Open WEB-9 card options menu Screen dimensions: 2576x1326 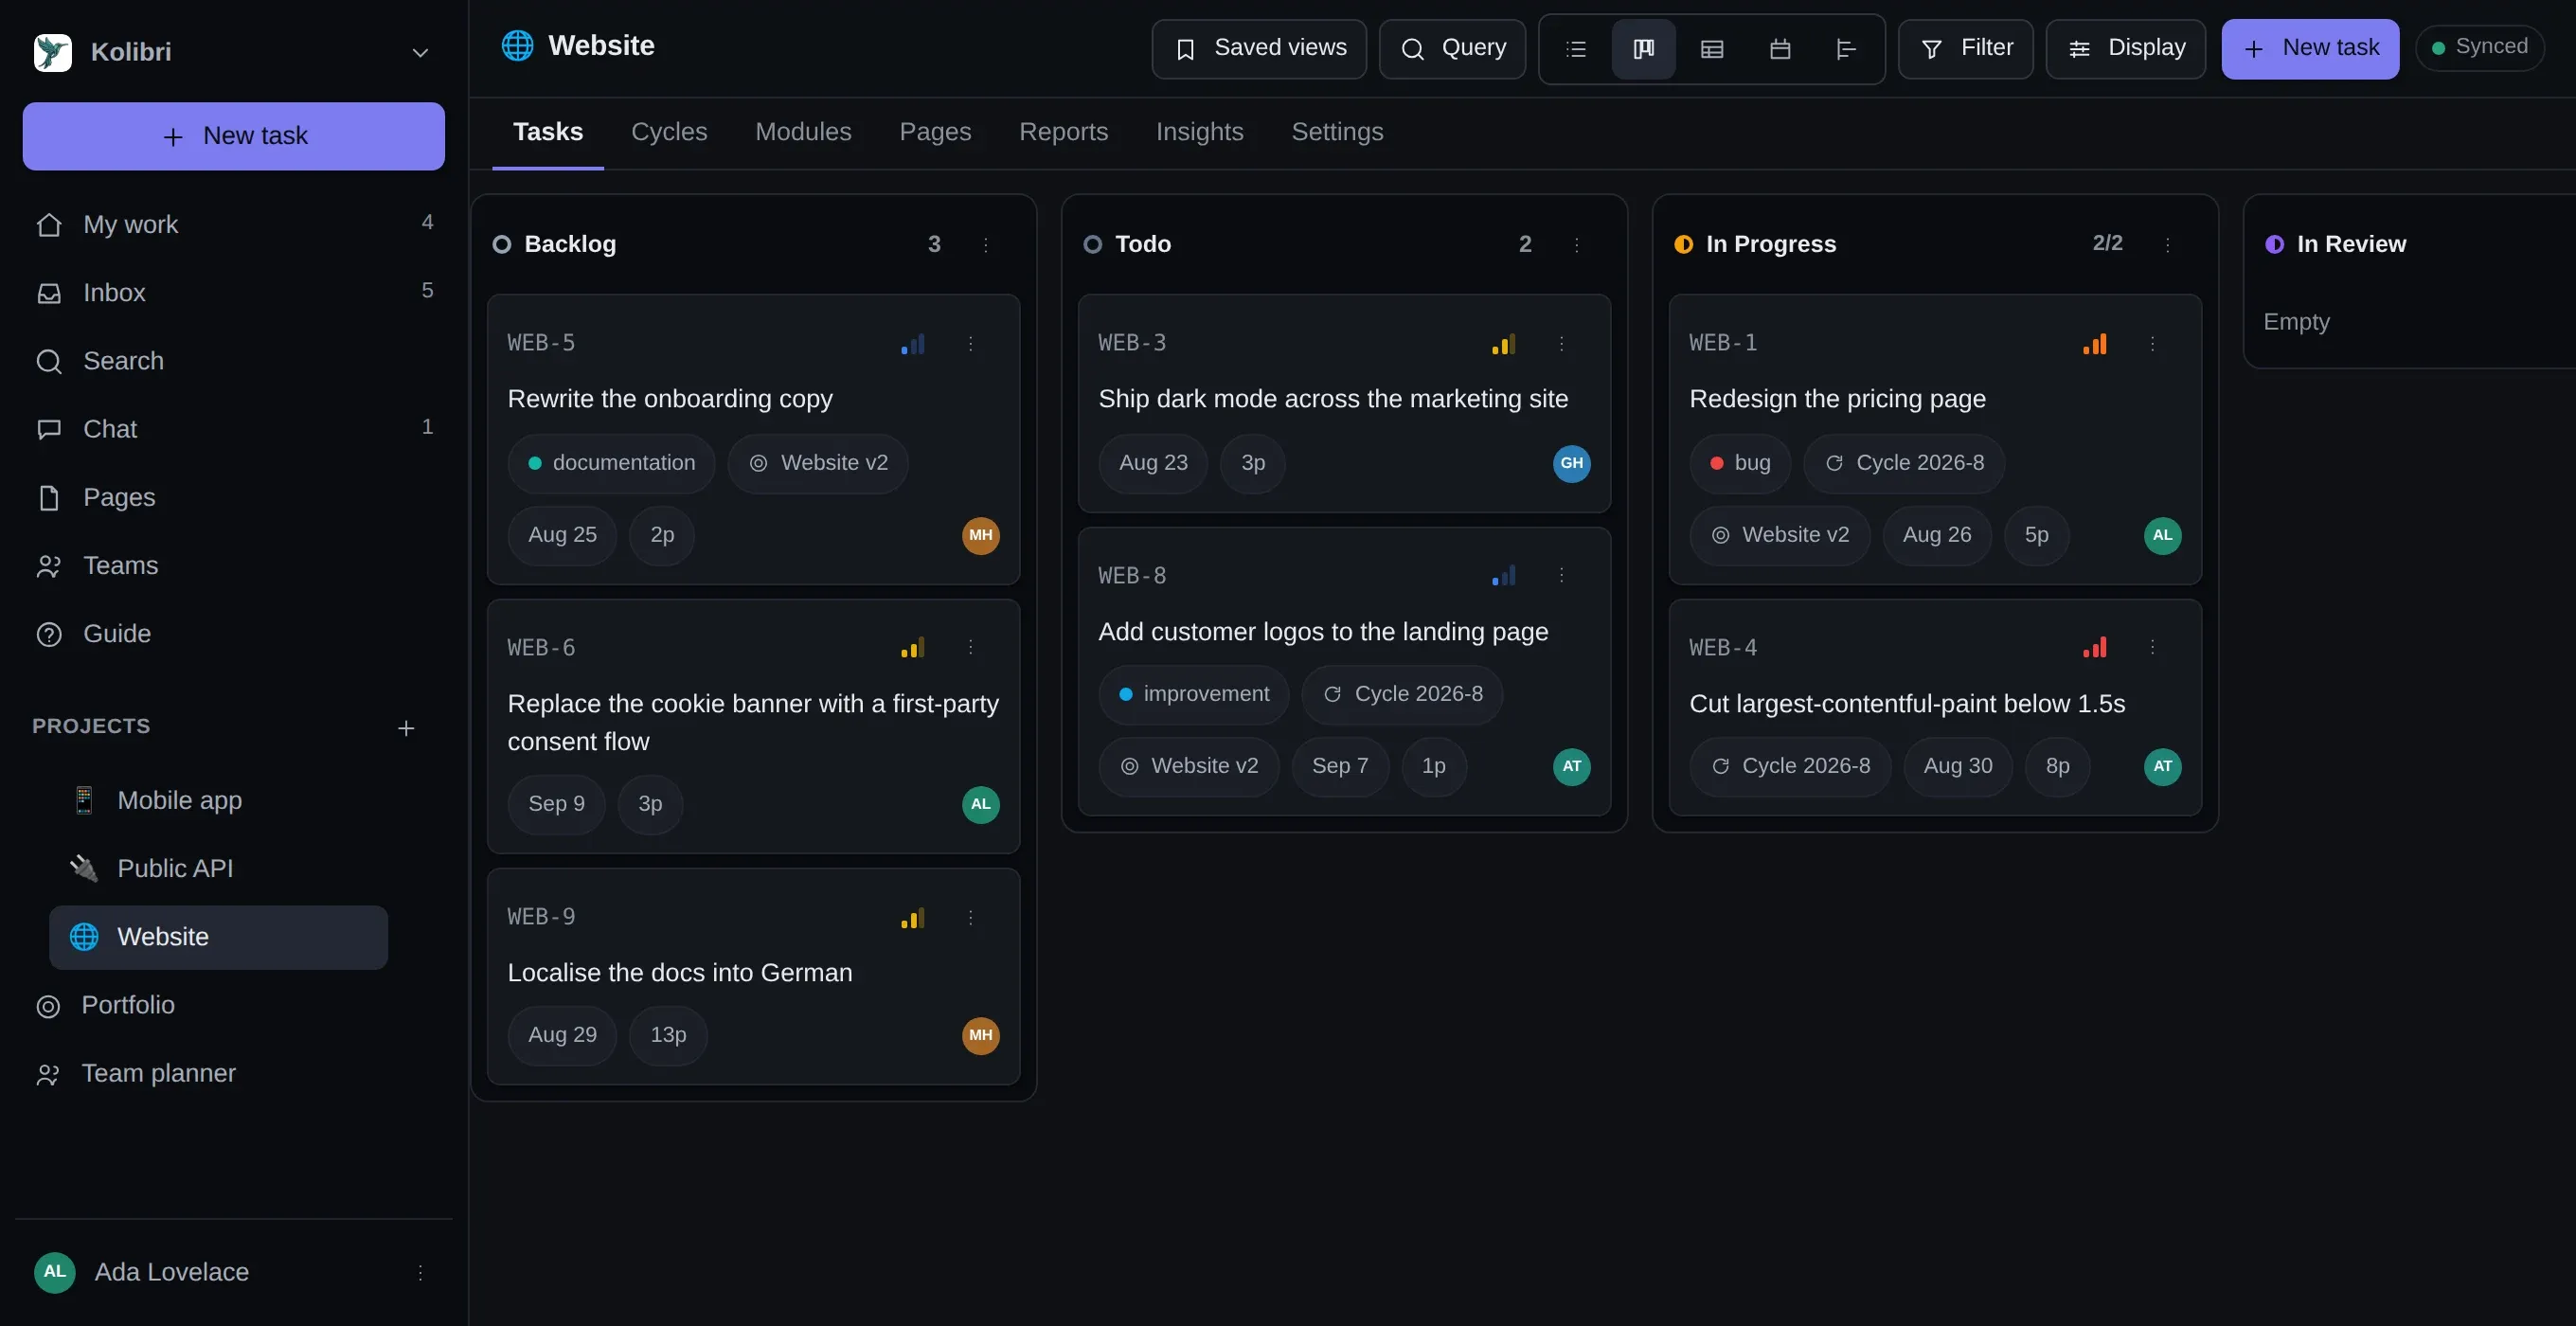970,917
